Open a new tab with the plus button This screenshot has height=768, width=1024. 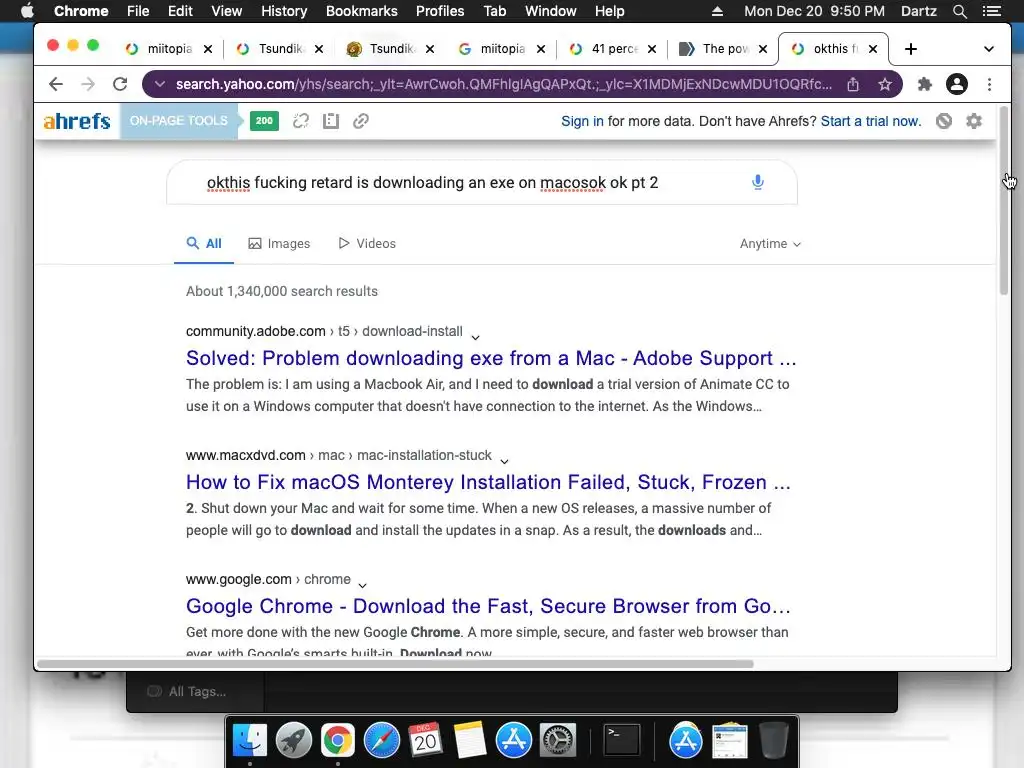pos(910,49)
